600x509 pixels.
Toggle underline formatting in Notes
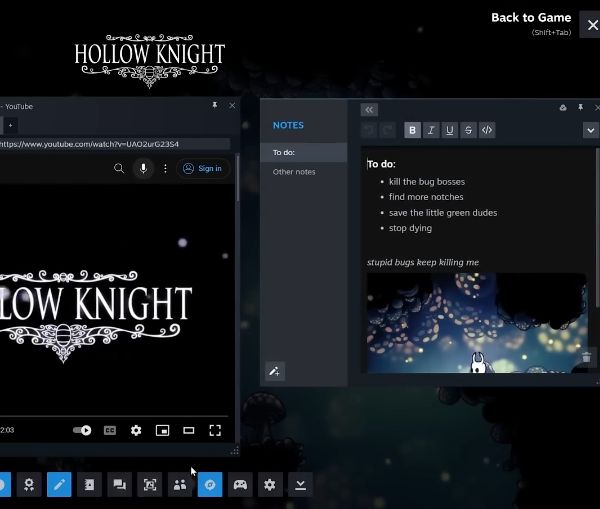[x=450, y=130]
